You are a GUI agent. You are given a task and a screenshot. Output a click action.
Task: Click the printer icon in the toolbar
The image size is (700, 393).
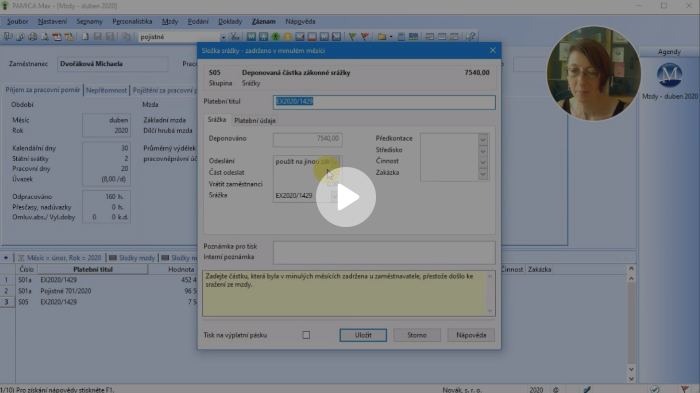click(33, 37)
